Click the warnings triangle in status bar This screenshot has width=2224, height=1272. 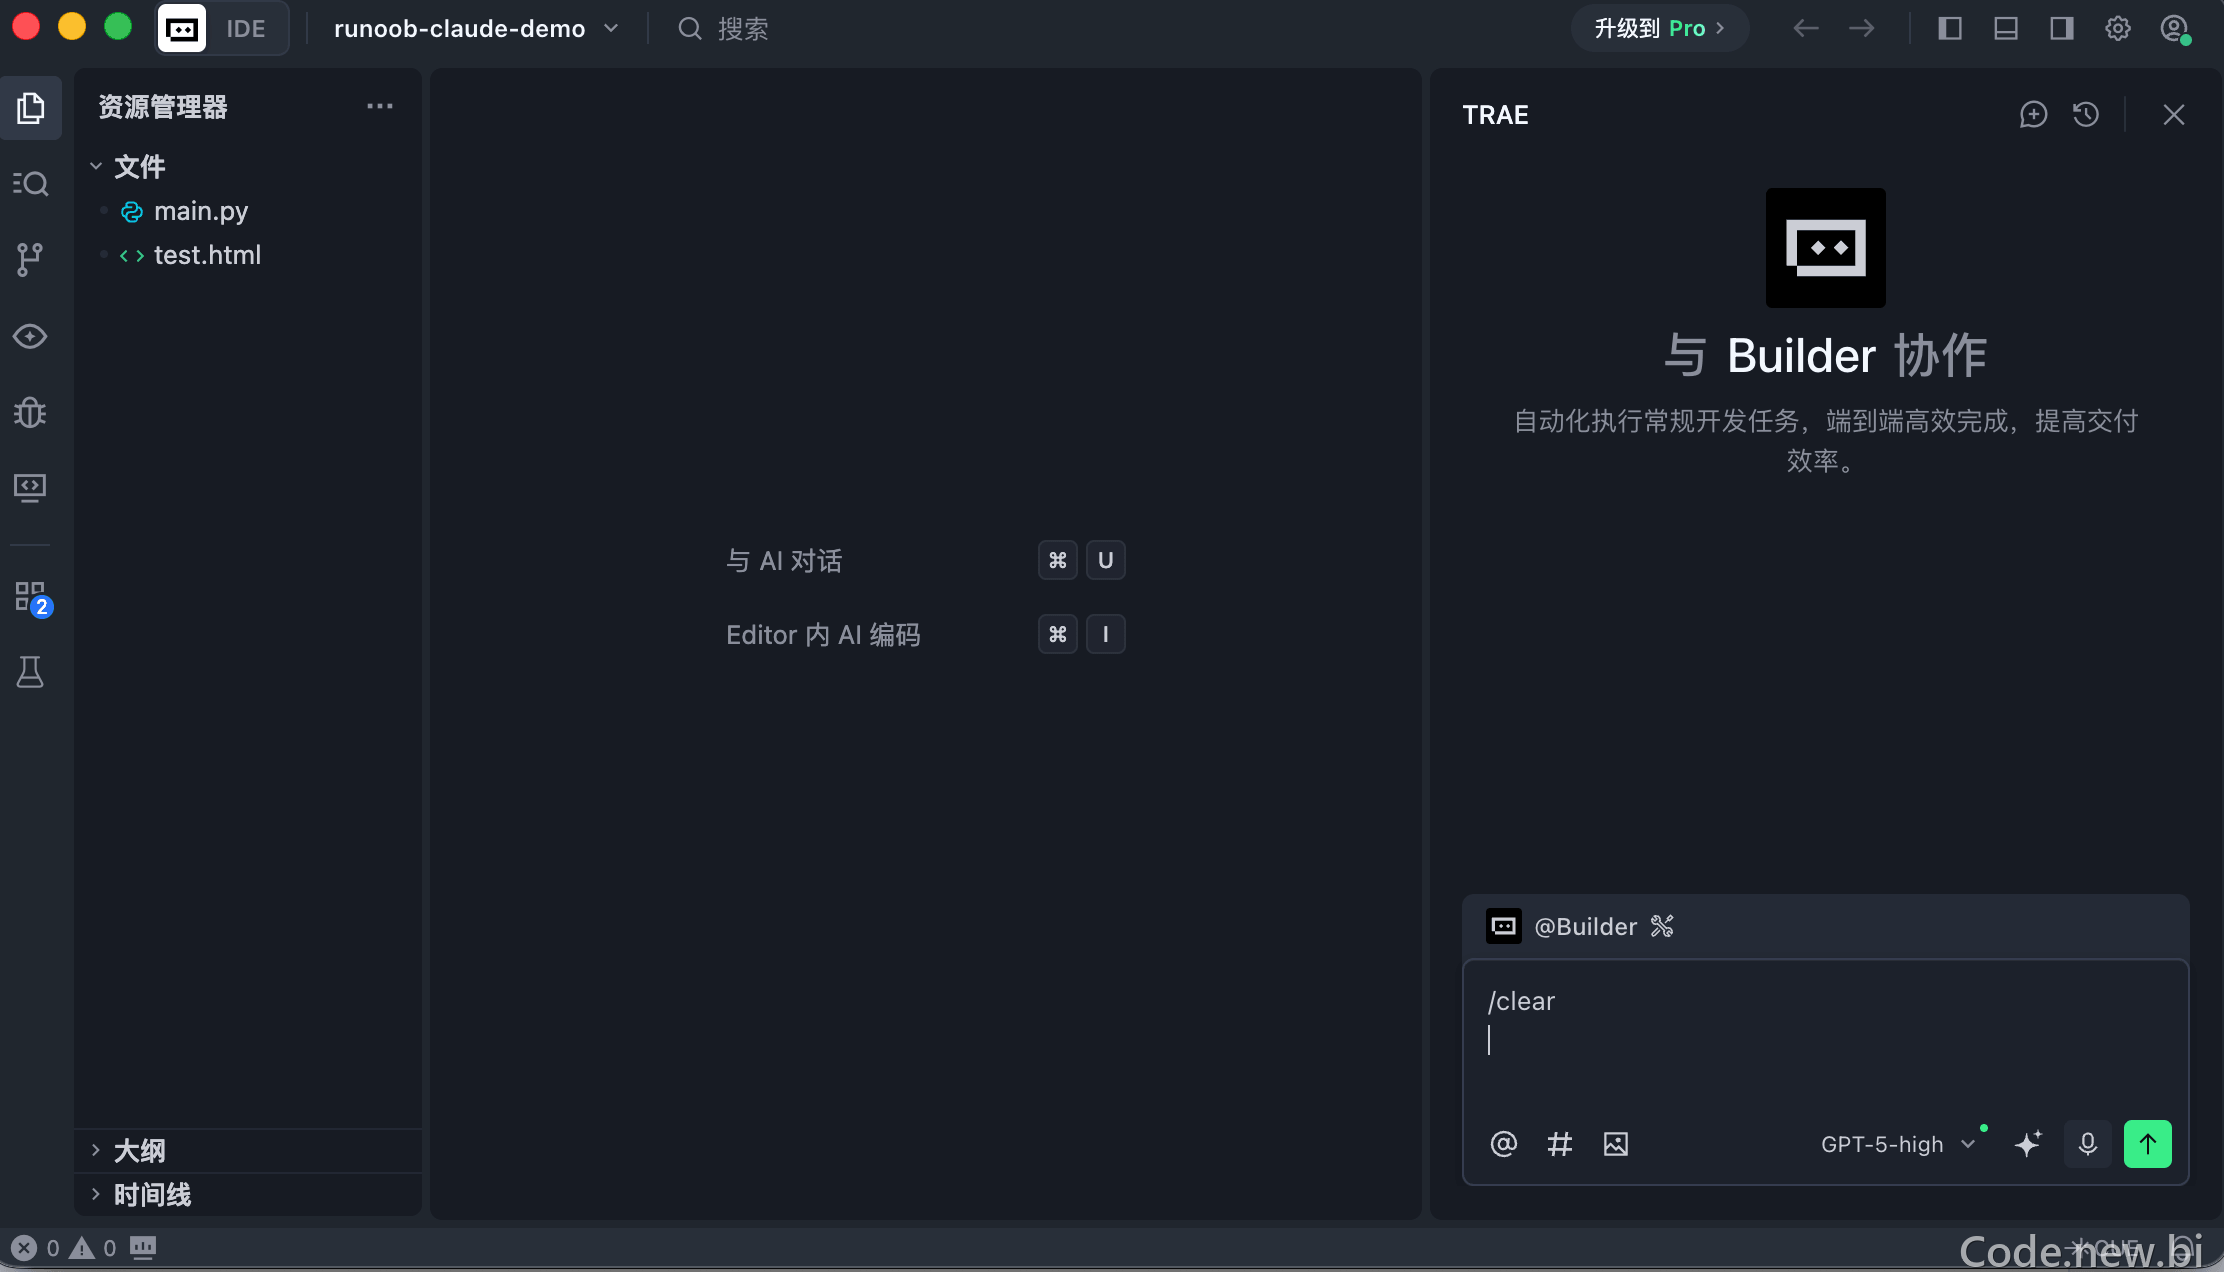[x=82, y=1248]
